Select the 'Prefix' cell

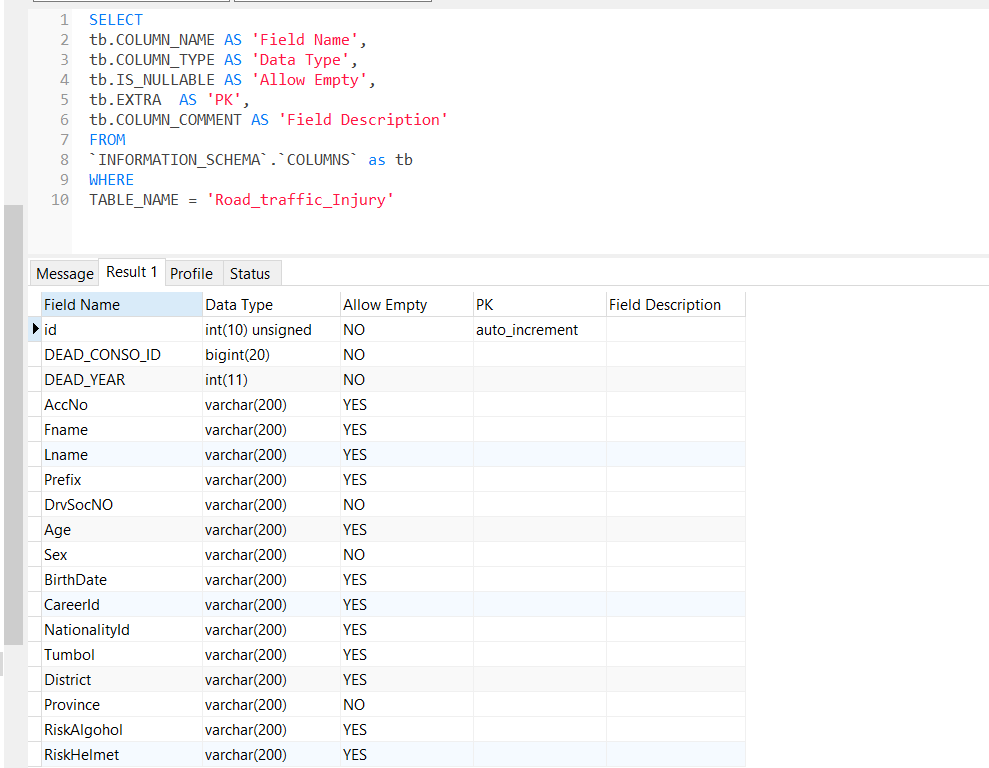pyautogui.click(x=122, y=480)
